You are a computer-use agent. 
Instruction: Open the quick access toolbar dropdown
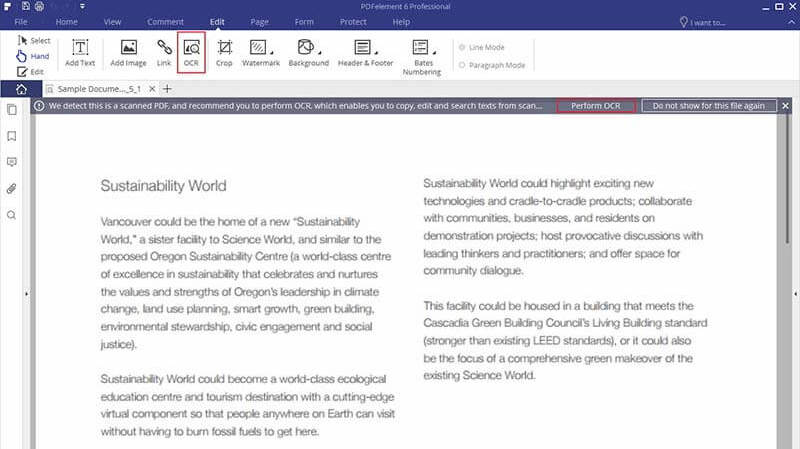[82, 7]
